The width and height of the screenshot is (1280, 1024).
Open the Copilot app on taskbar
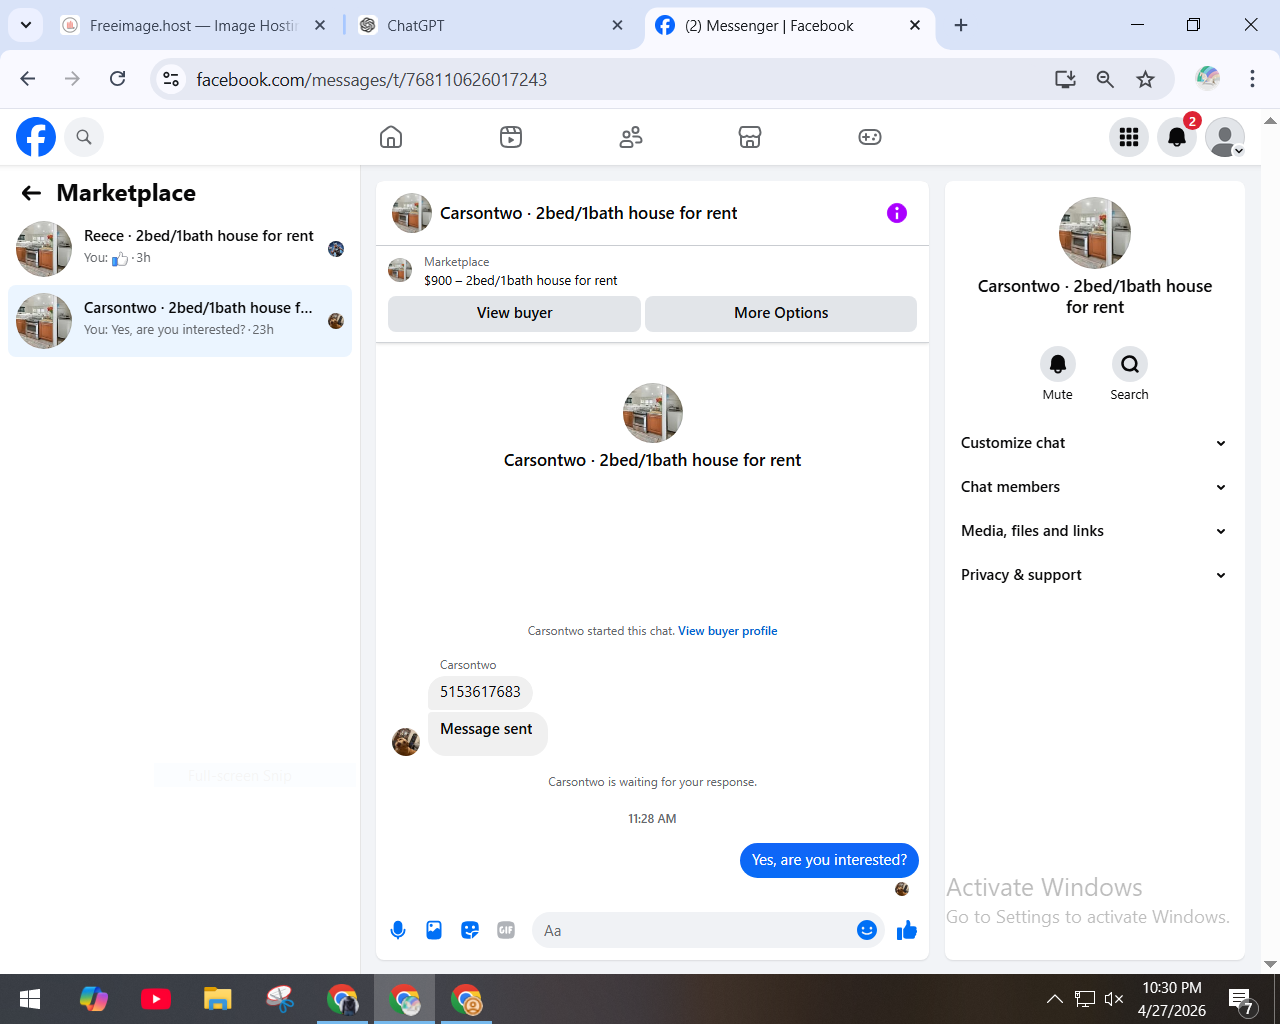(94, 999)
